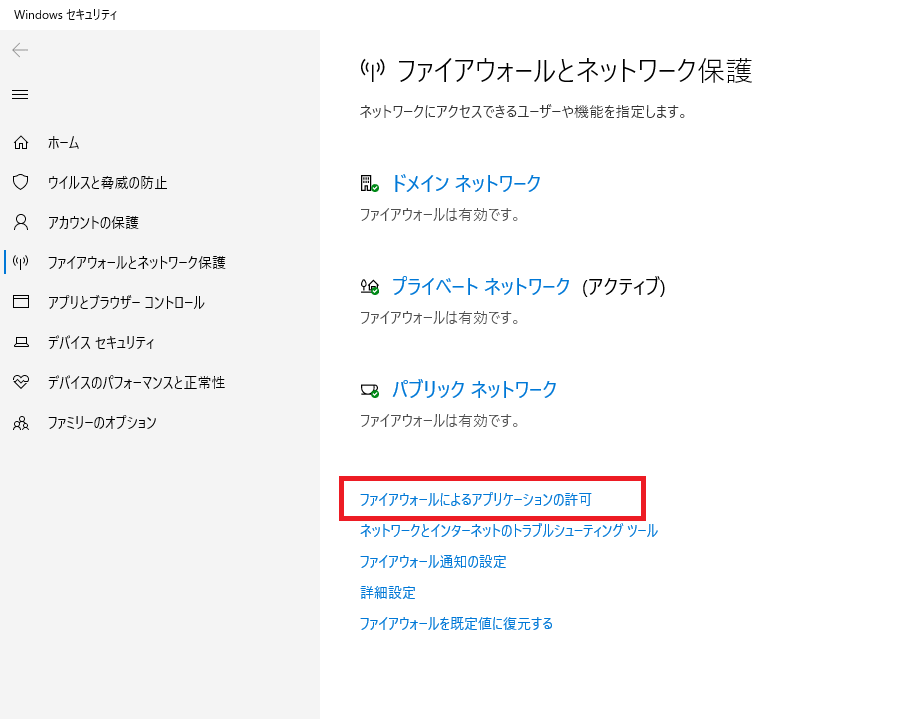Screen dimensions: 914x719
Task: Open アプリとブラウザー コントロール
Action: [x=126, y=303]
